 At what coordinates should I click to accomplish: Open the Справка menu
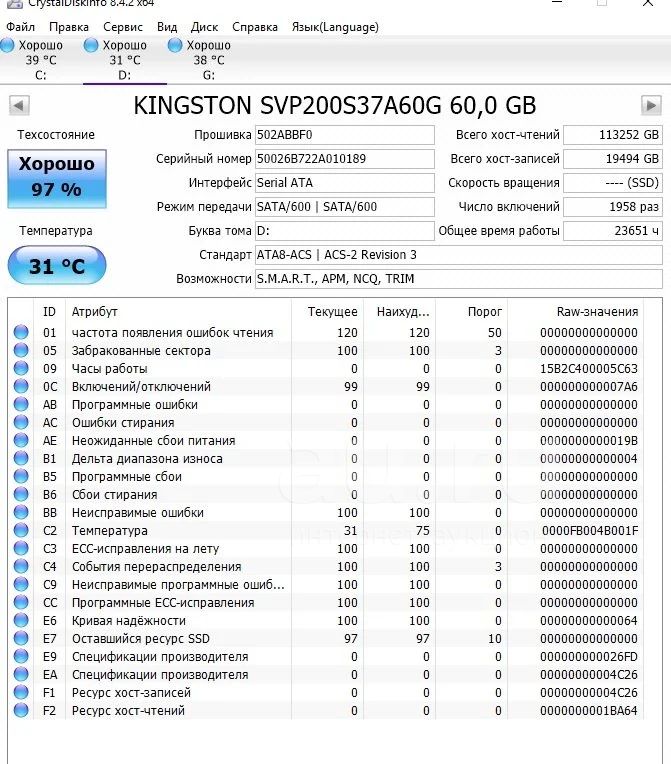click(255, 27)
